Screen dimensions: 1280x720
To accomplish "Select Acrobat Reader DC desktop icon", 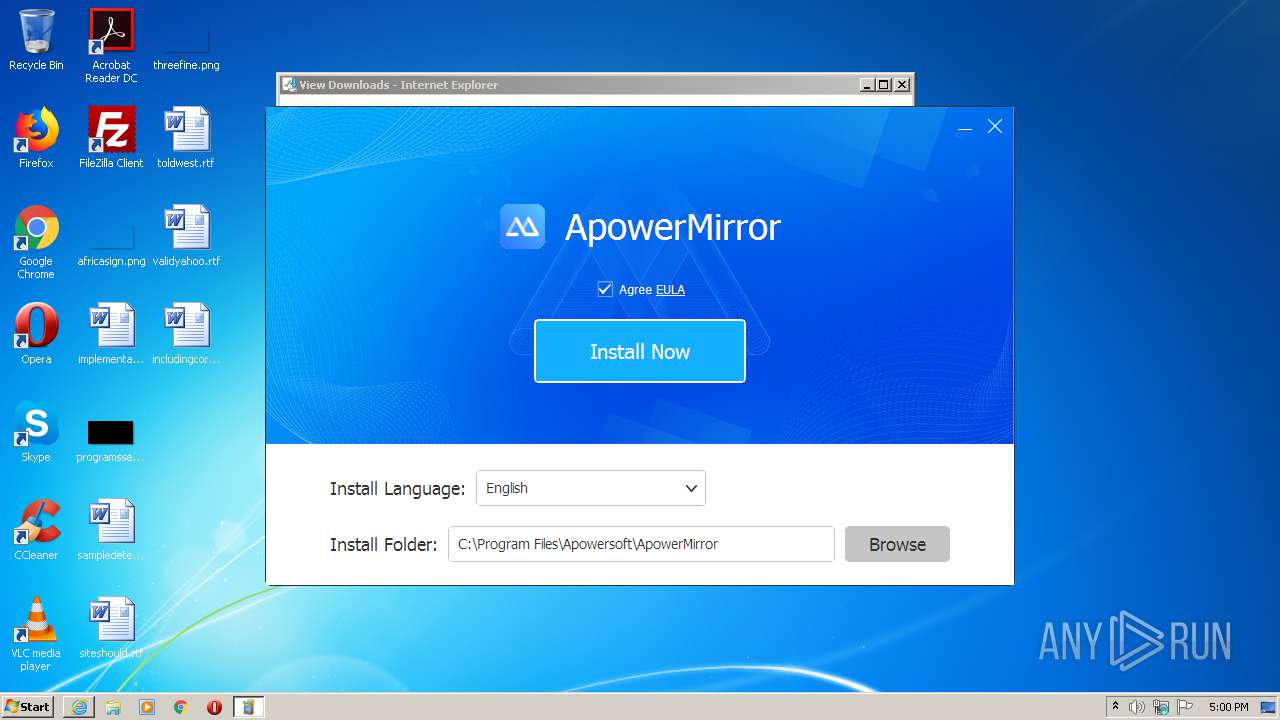I will point(111,46).
